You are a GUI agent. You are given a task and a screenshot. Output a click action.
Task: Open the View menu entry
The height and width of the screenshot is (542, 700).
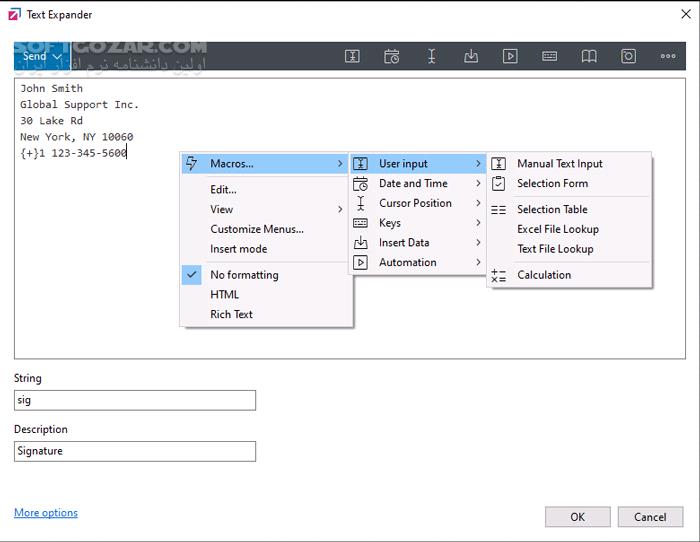[x=266, y=209]
